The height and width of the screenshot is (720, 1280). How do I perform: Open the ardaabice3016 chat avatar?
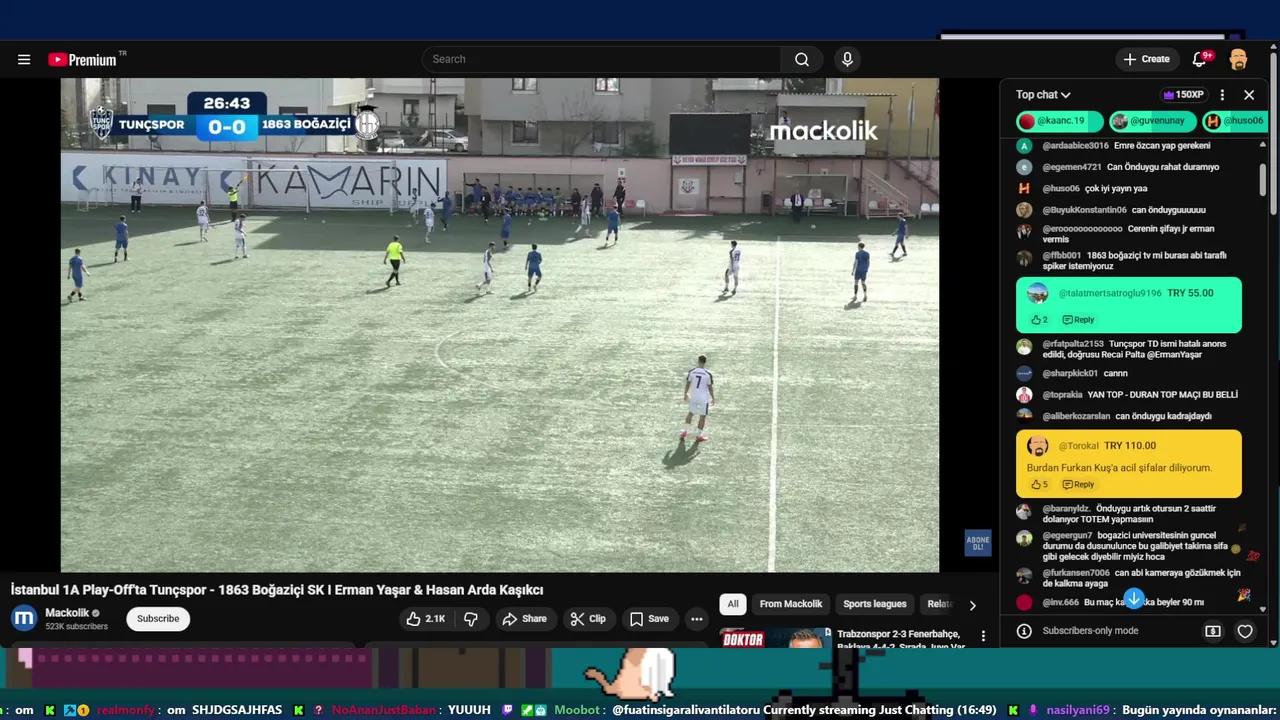(1024, 146)
